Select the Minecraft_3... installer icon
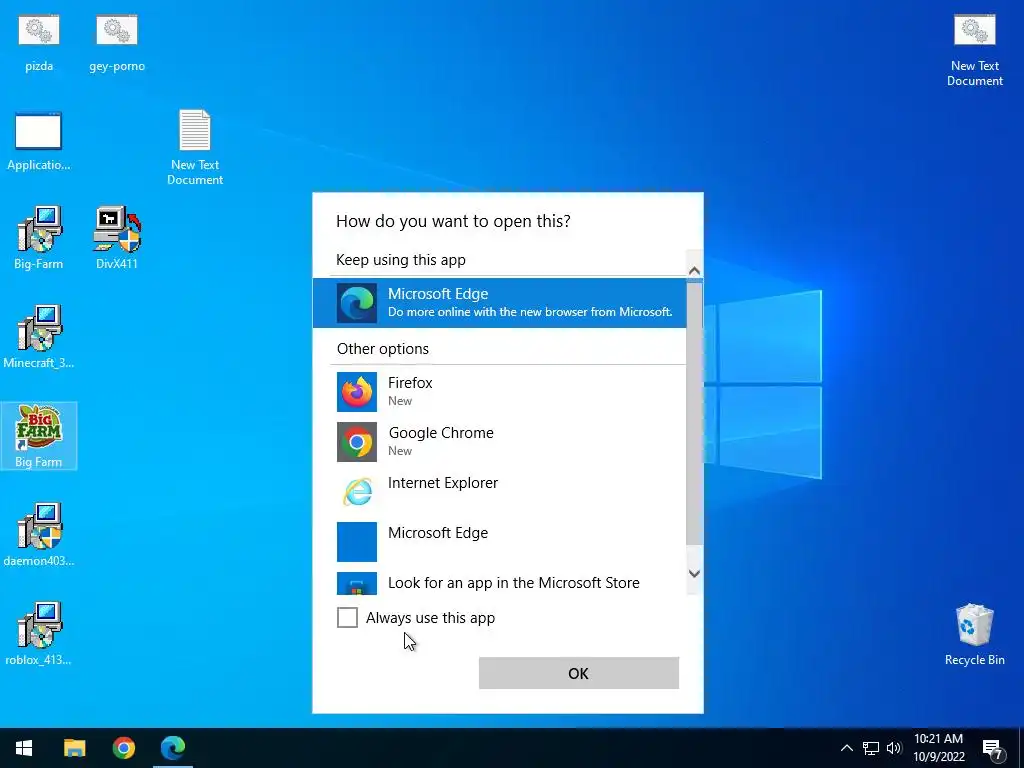 (x=39, y=337)
